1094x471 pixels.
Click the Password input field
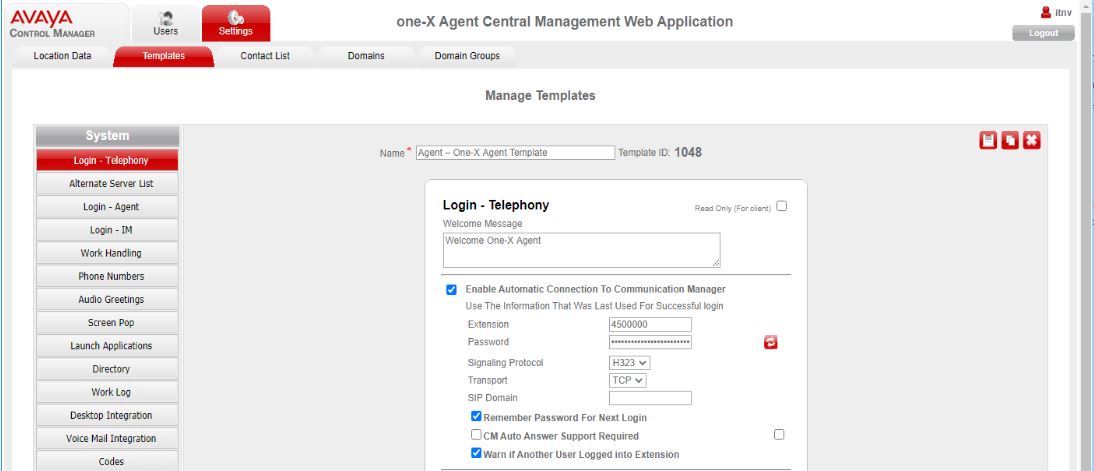coord(650,342)
